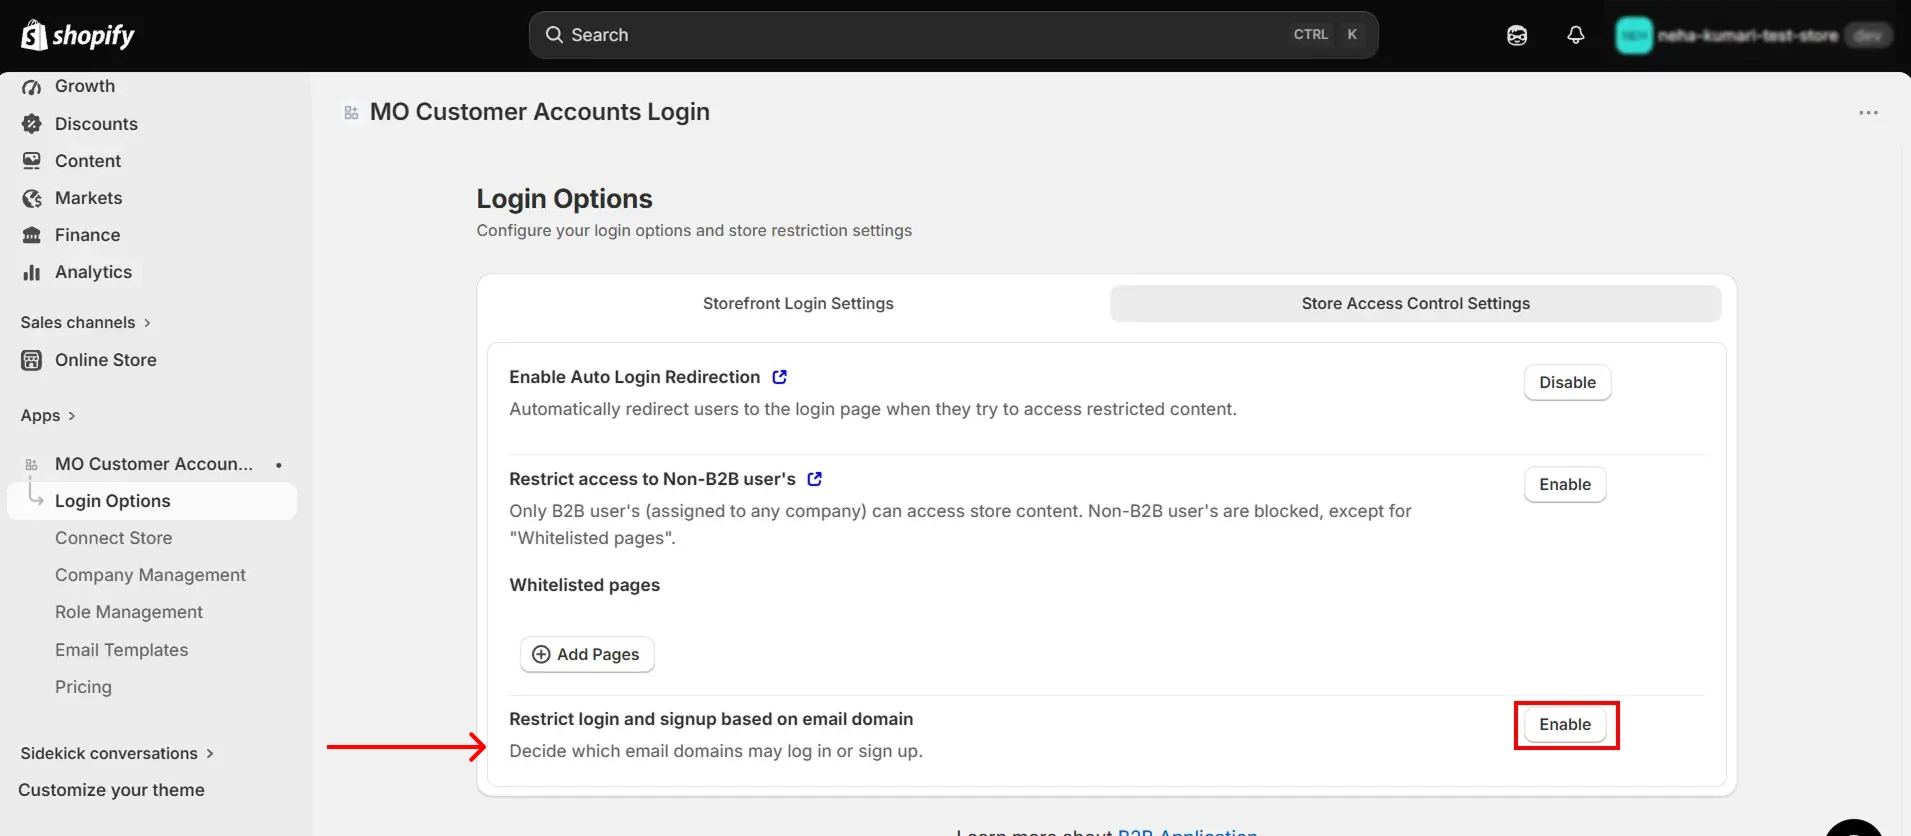The height and width of the screenshot is (836, 1911).
Task: Focus the Search field
Action: pyautogui.click(x=953, y=35)
